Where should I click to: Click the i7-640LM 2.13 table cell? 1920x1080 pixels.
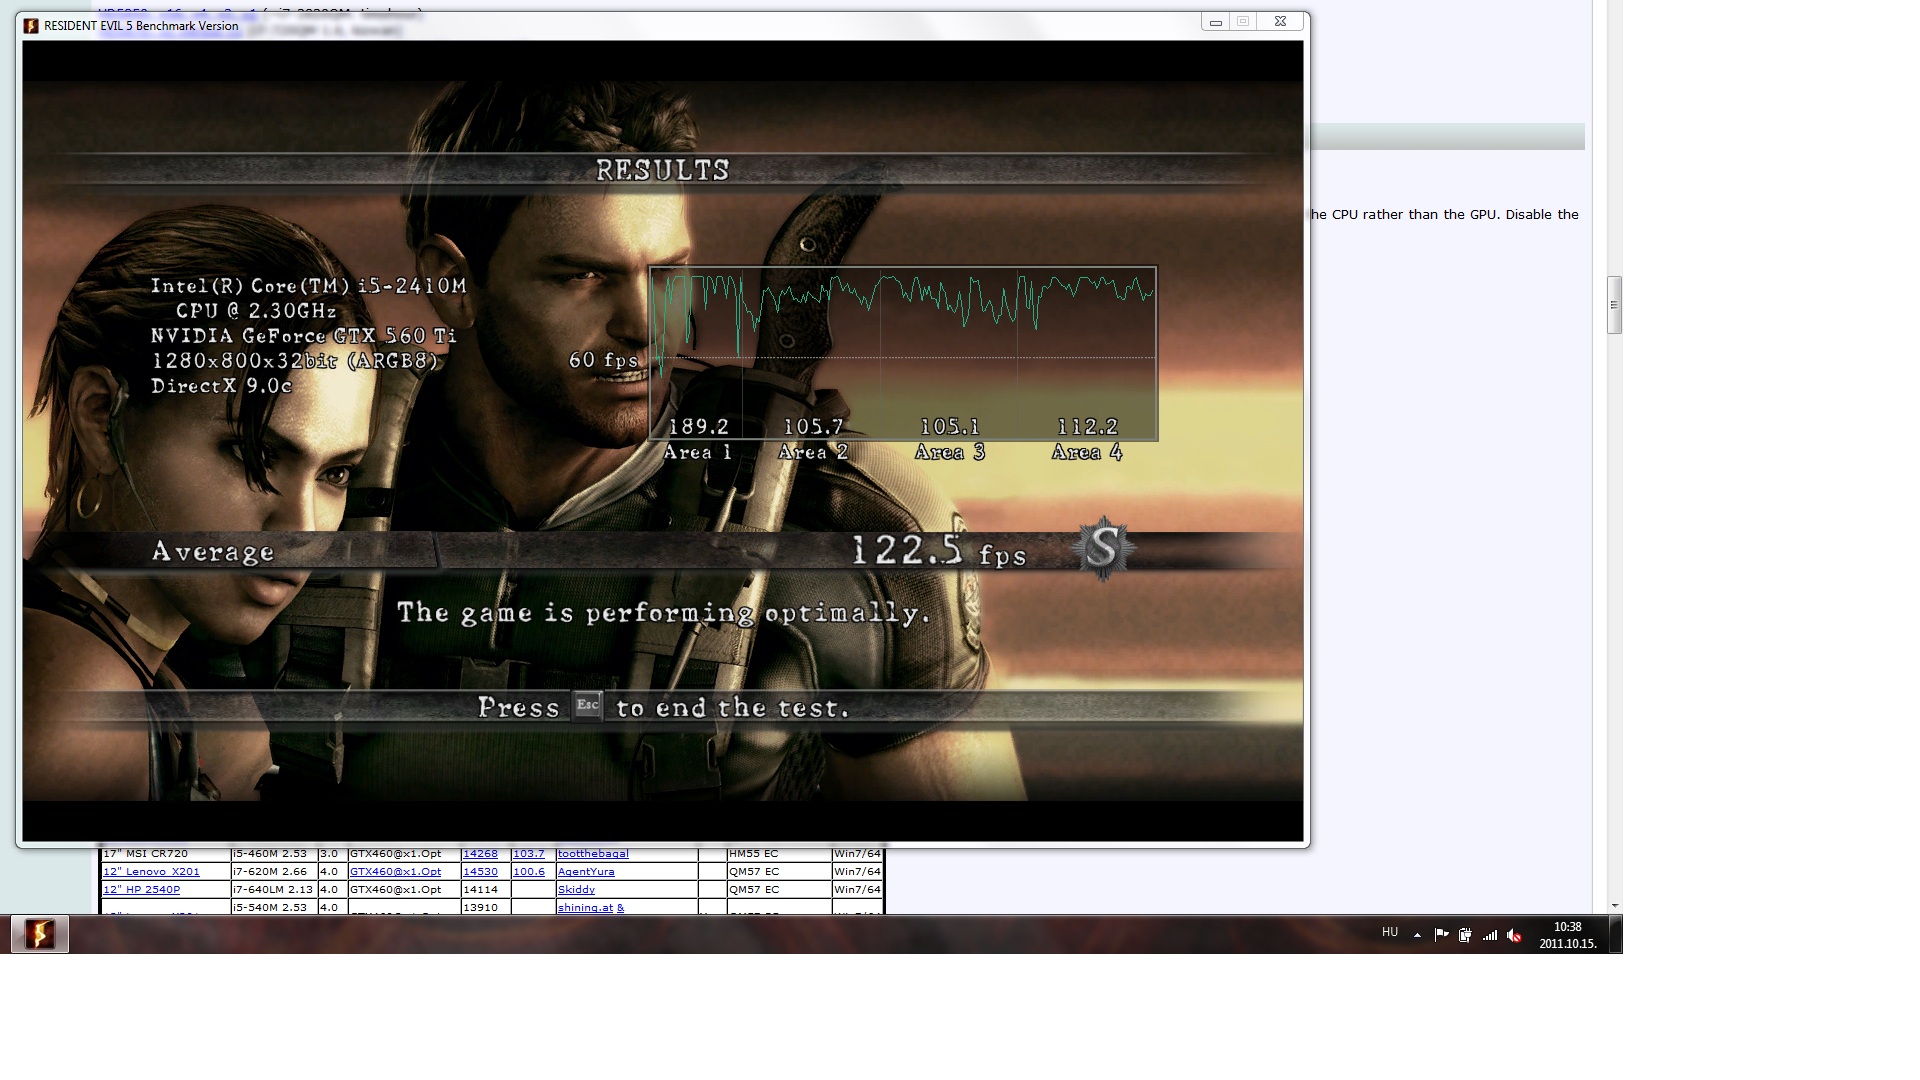pyautogui.click(x=274, y=890)
